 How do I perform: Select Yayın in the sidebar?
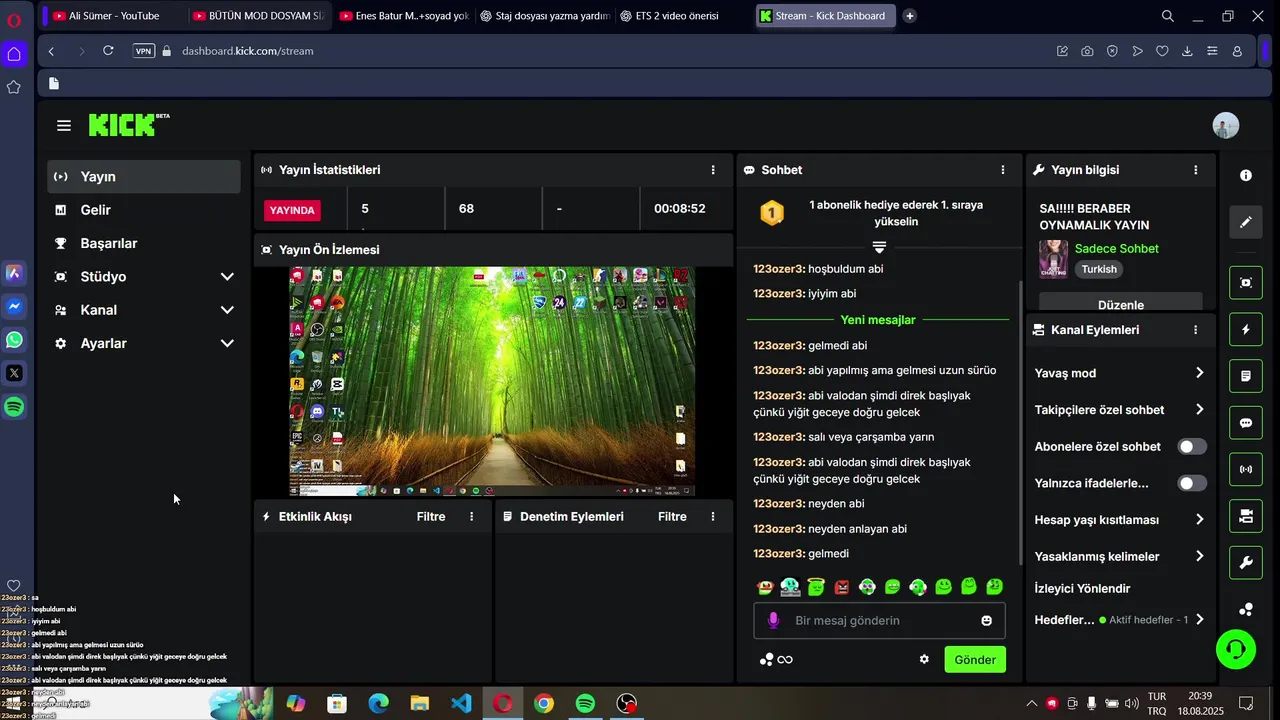[x=144, y=176]
